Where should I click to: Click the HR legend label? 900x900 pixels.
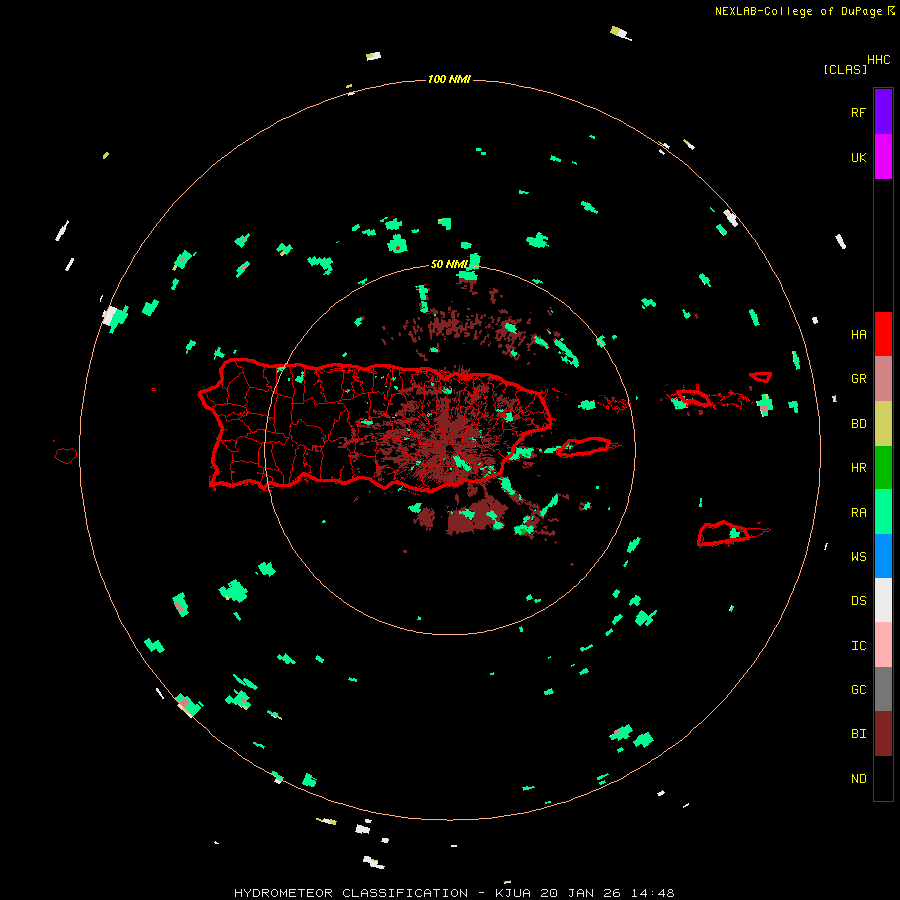tap(858, 468)
